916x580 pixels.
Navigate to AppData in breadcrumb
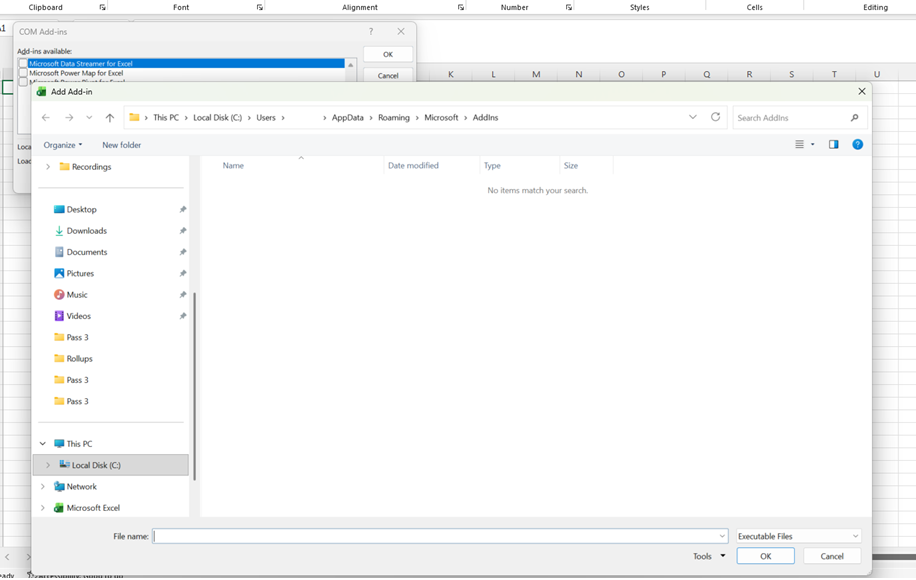[348, 117]
